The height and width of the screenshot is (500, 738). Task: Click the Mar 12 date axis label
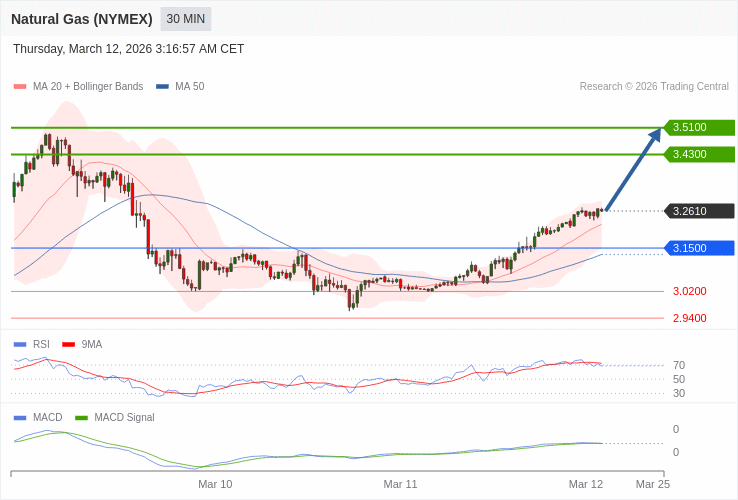(x=586, y=484)
